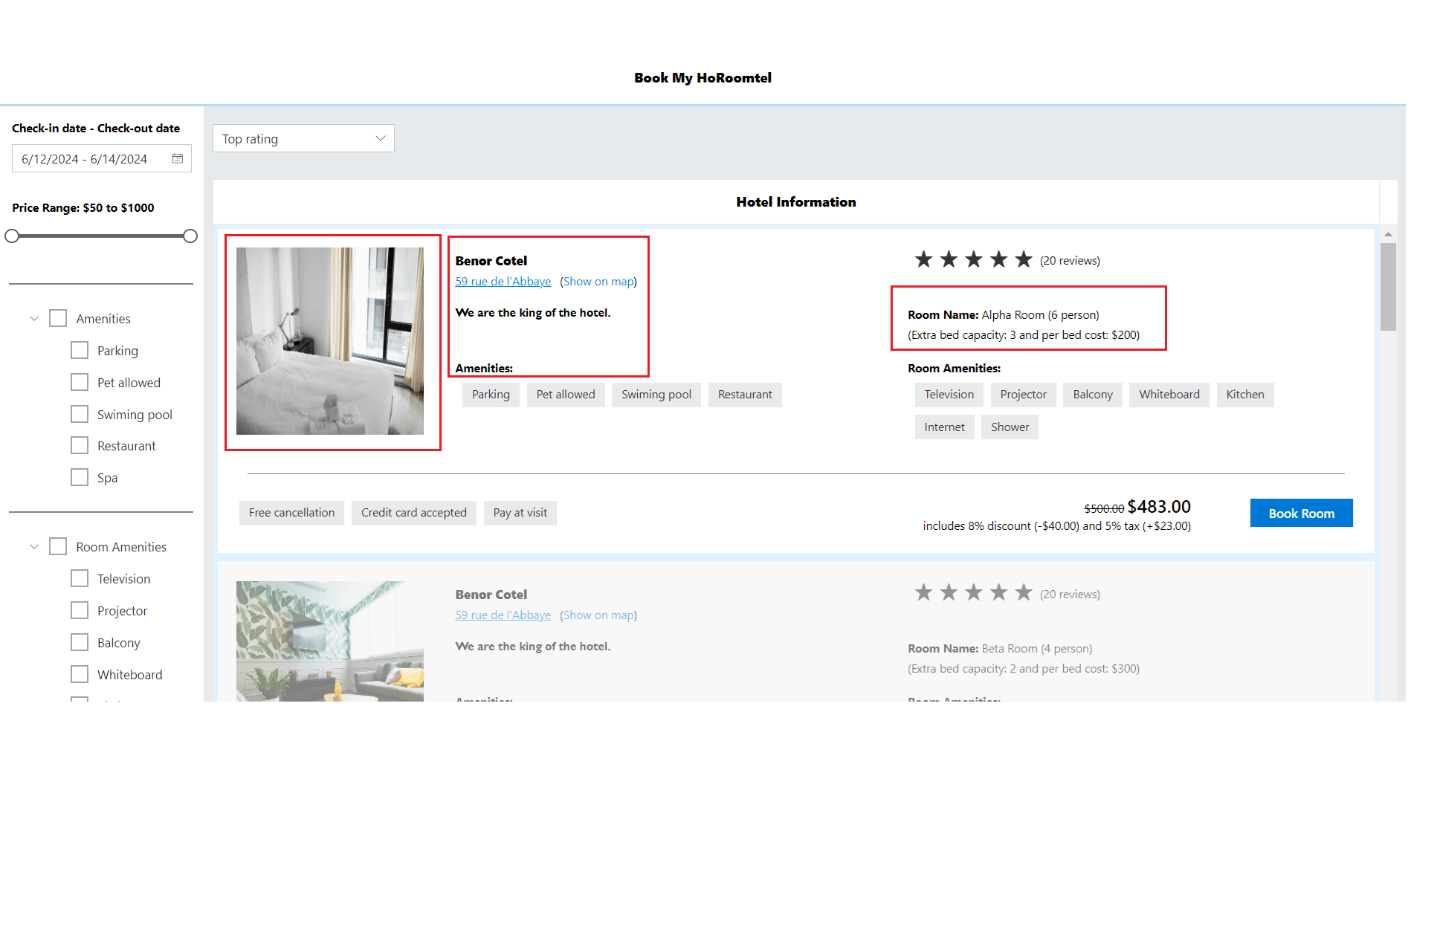Click the right handle of price range slider
Image resolution: width=1431 pixels, height=926 pixels.
tap(190, 236)
